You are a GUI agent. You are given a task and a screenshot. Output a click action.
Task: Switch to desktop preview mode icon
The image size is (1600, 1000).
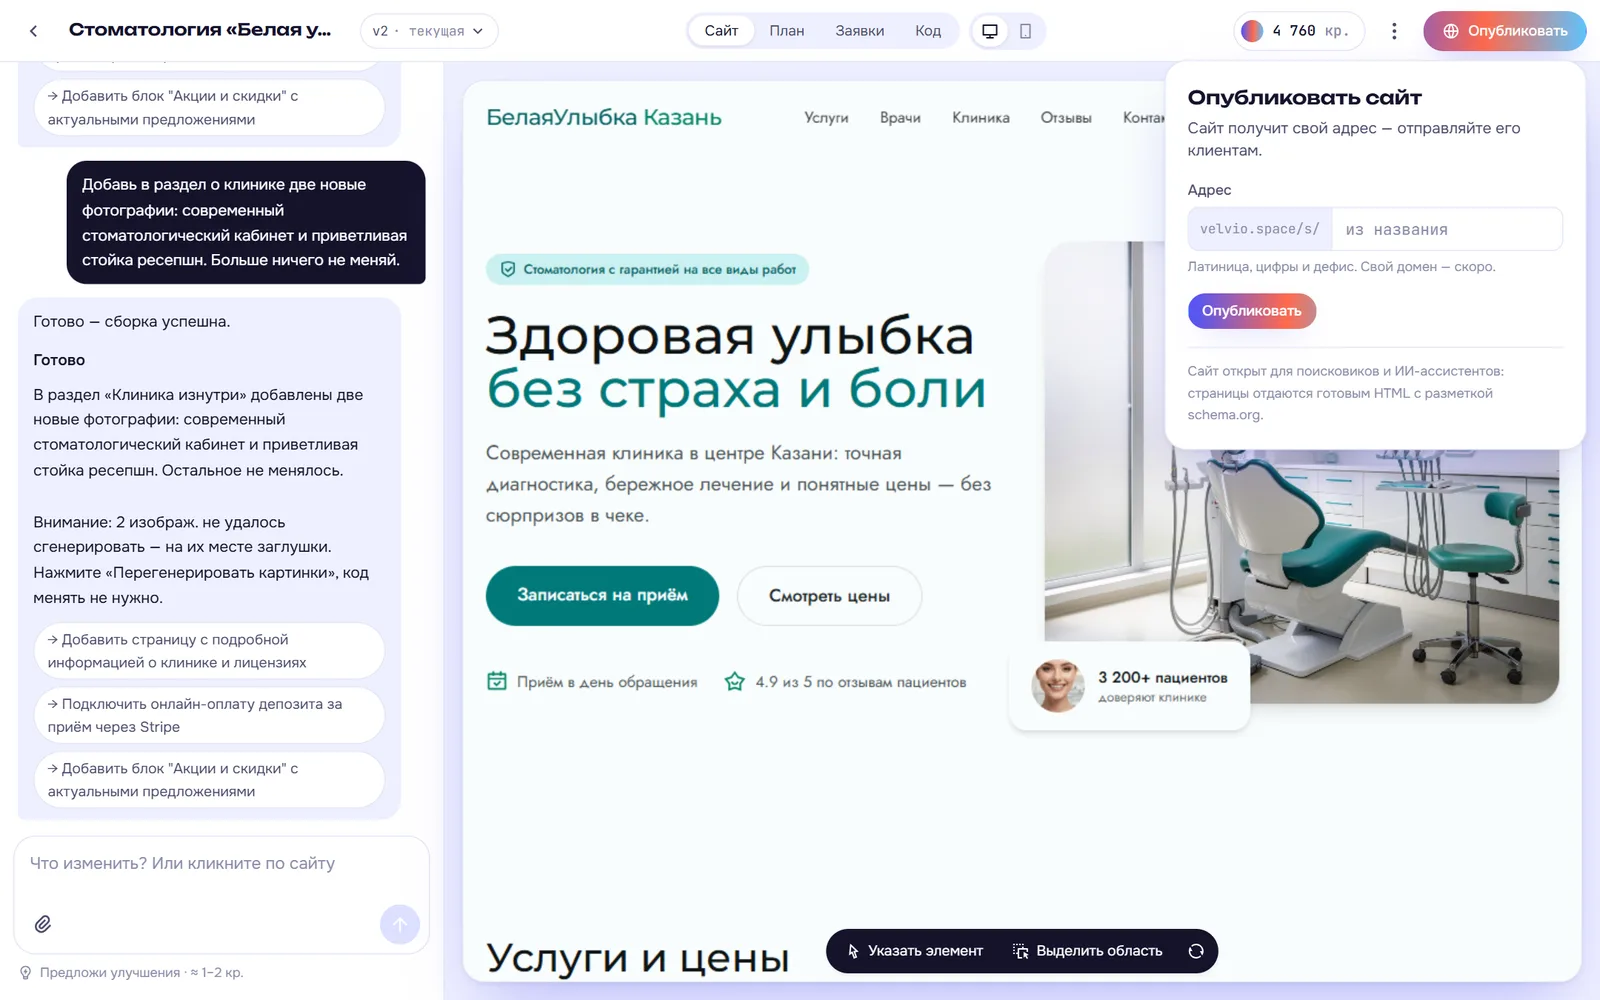pyautogui.click(x=990, y=31)
